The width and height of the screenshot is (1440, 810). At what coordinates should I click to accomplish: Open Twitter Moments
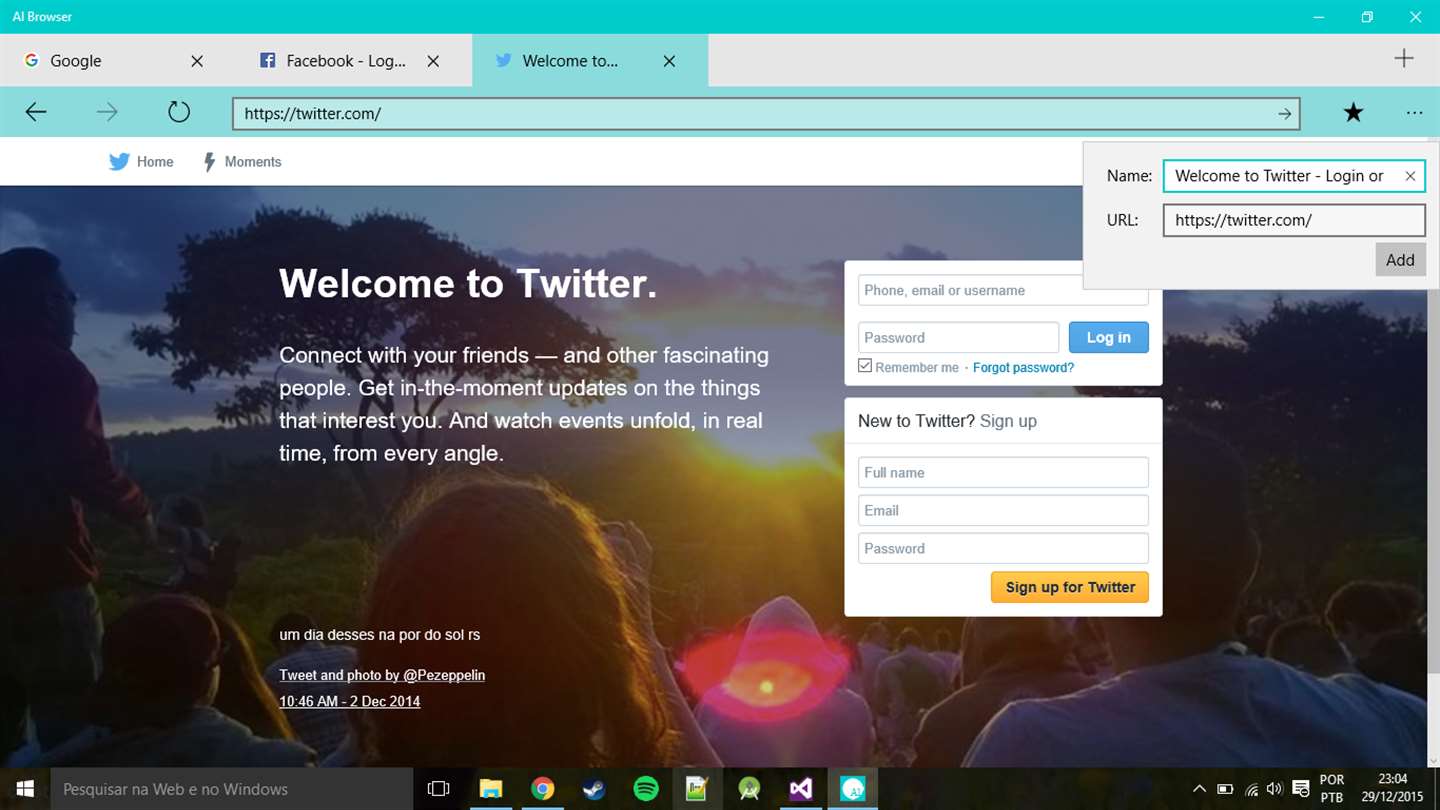click(242, 162)
